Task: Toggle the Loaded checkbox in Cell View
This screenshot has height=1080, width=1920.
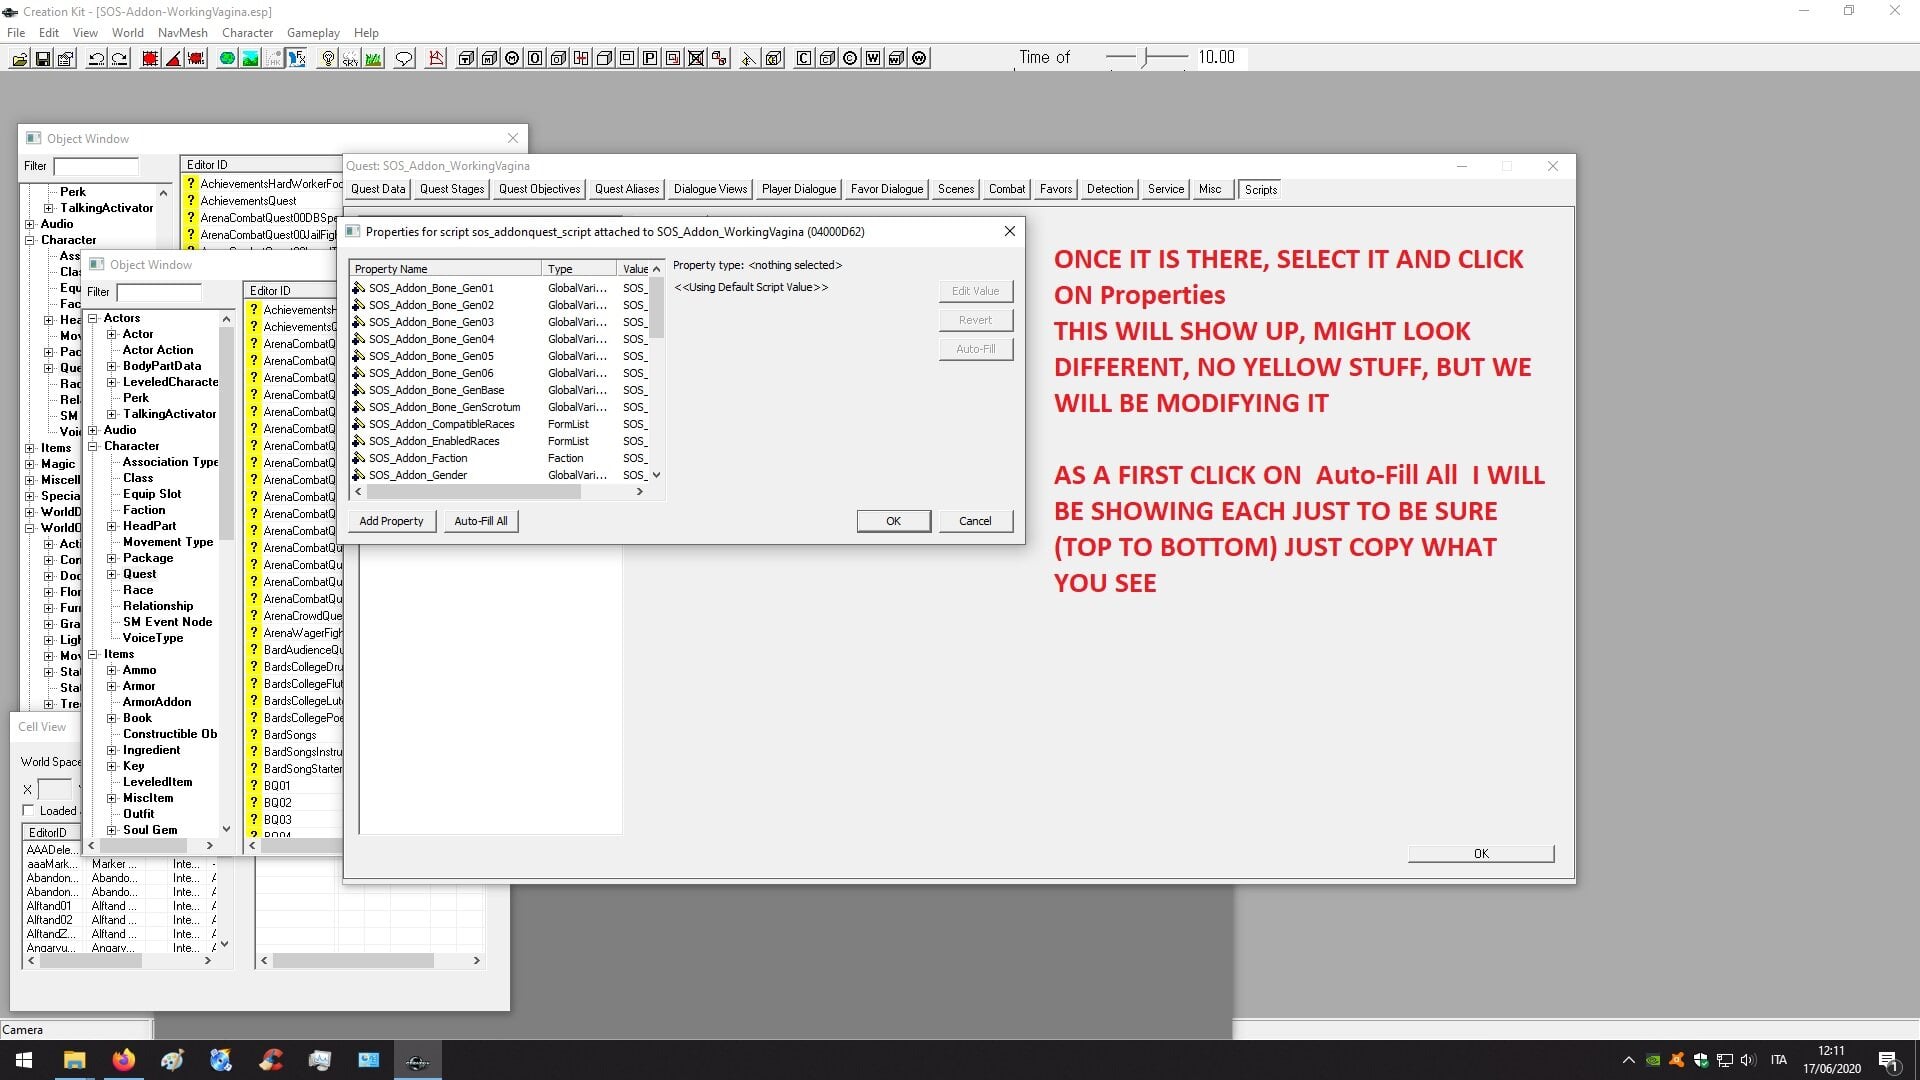Action: pyautogui.click(x=28, y=810)
